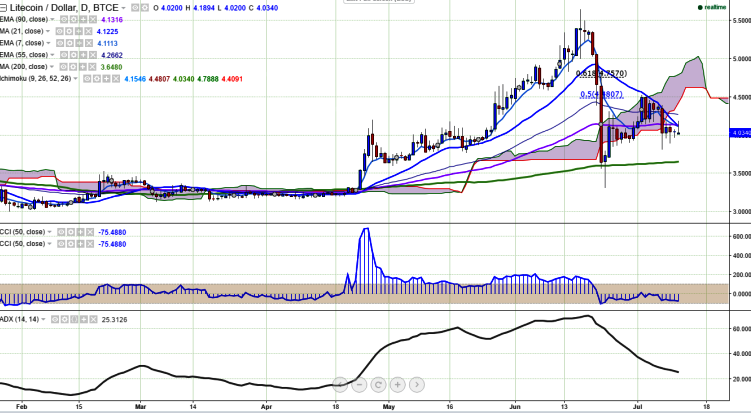This screenshot has width=751, height=413.
Task: Click the Ichimoku value 4.7888
Action: (x=208, y=79)
